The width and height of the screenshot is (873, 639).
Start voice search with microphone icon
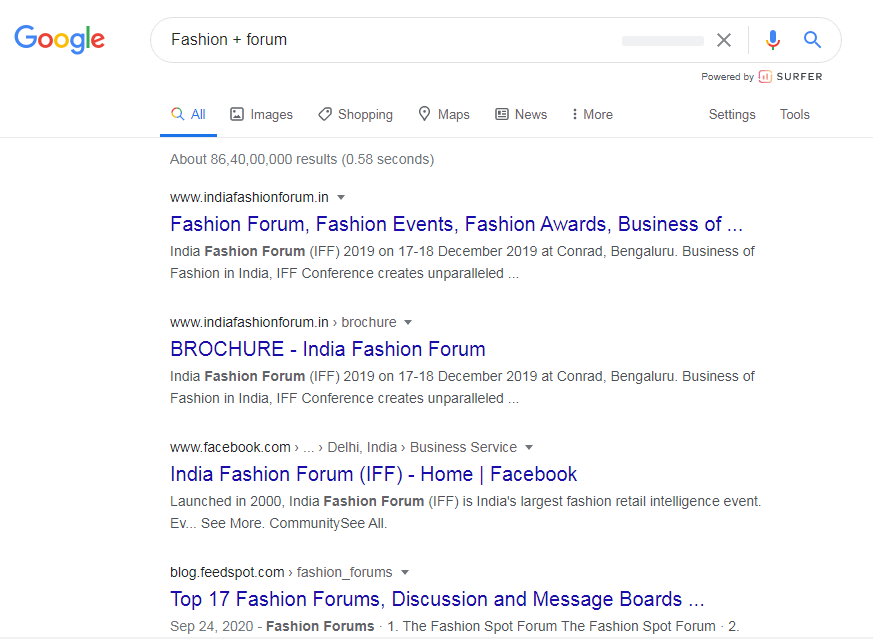[x=773, y=40]
